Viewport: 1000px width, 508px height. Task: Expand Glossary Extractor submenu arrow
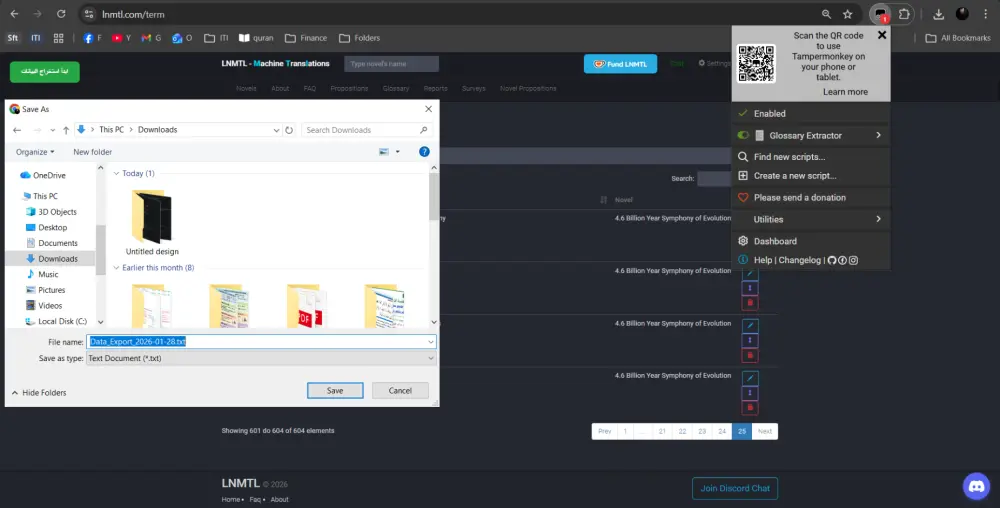tap(878, 135)
